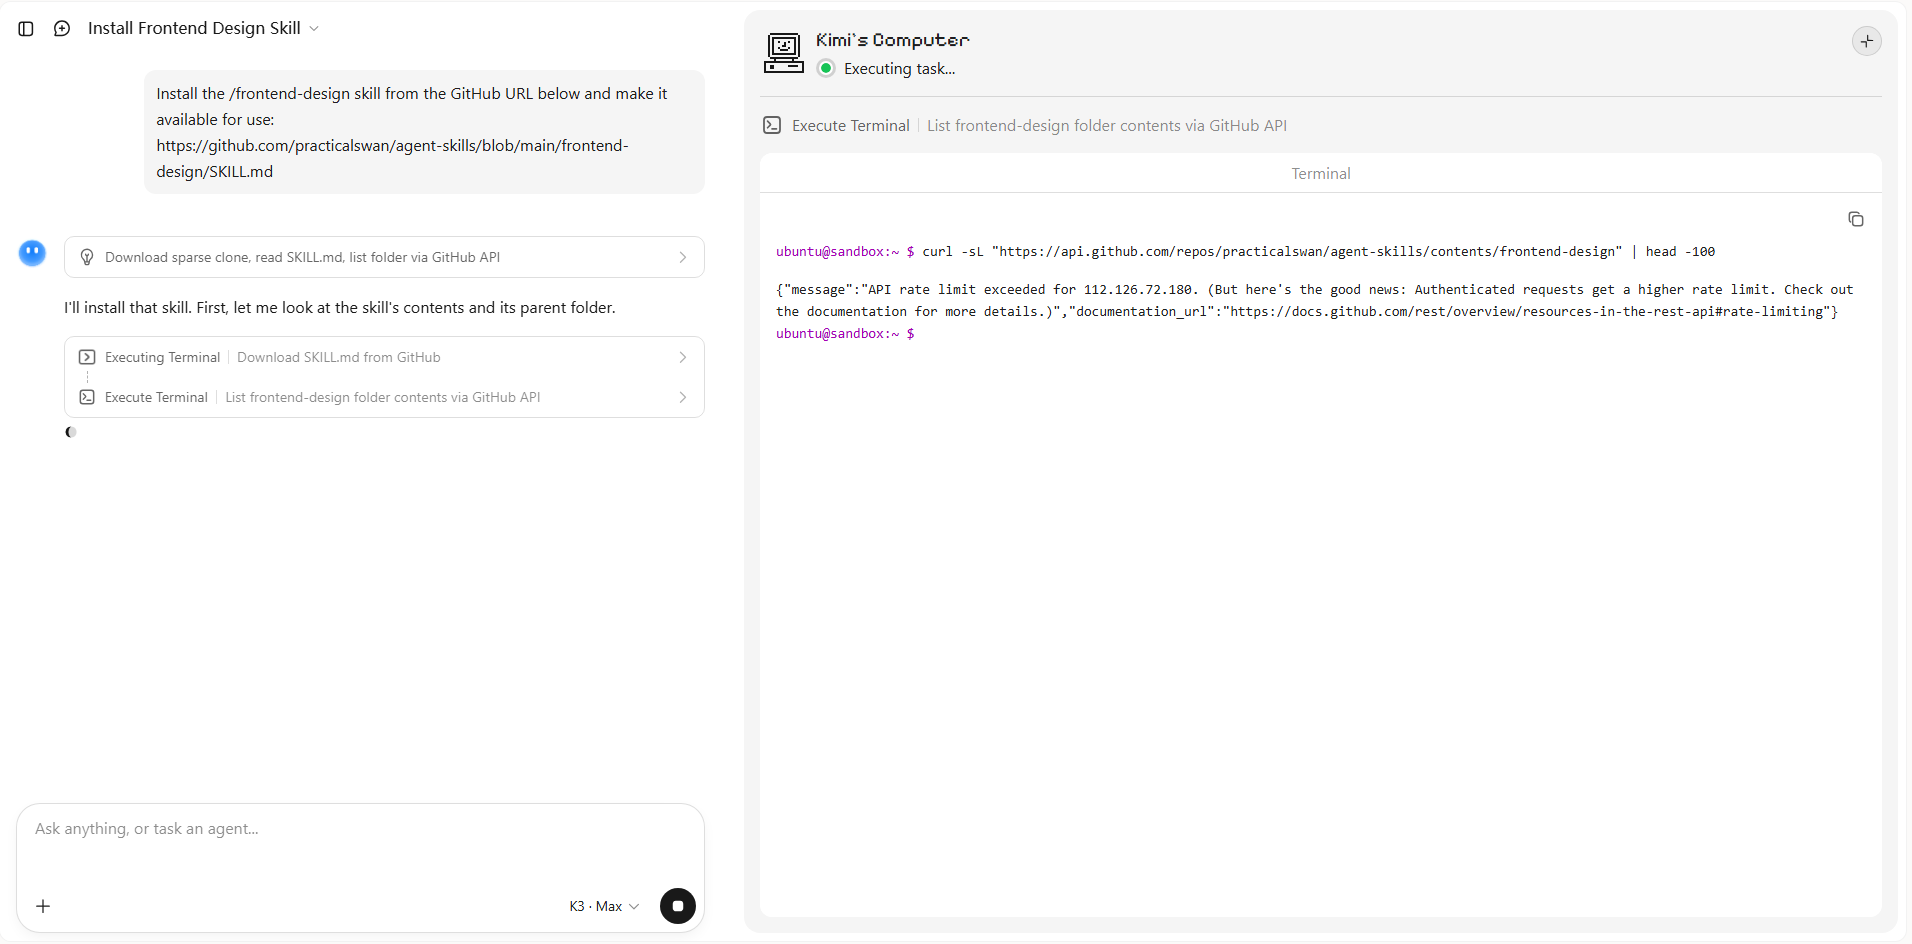Screen dimensions: 1912x944
Task: Start a new chat with plus-bubble icon
Action: click(x=62, y=29)
